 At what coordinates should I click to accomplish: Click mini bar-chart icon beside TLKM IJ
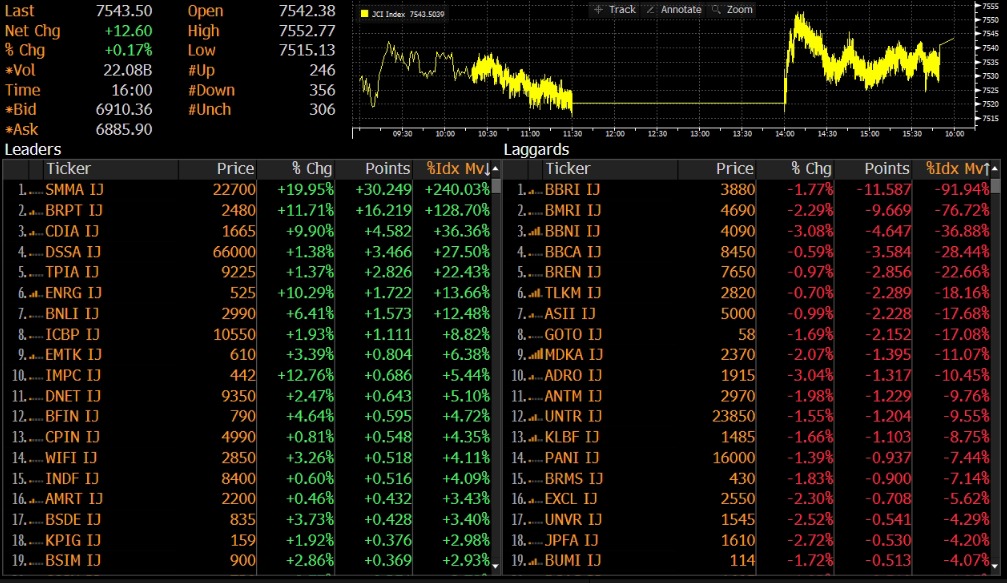536,293
